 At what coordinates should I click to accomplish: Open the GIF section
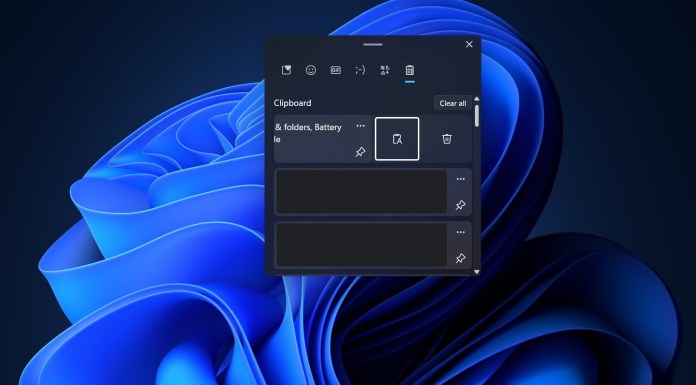click(x=336, y=70)
